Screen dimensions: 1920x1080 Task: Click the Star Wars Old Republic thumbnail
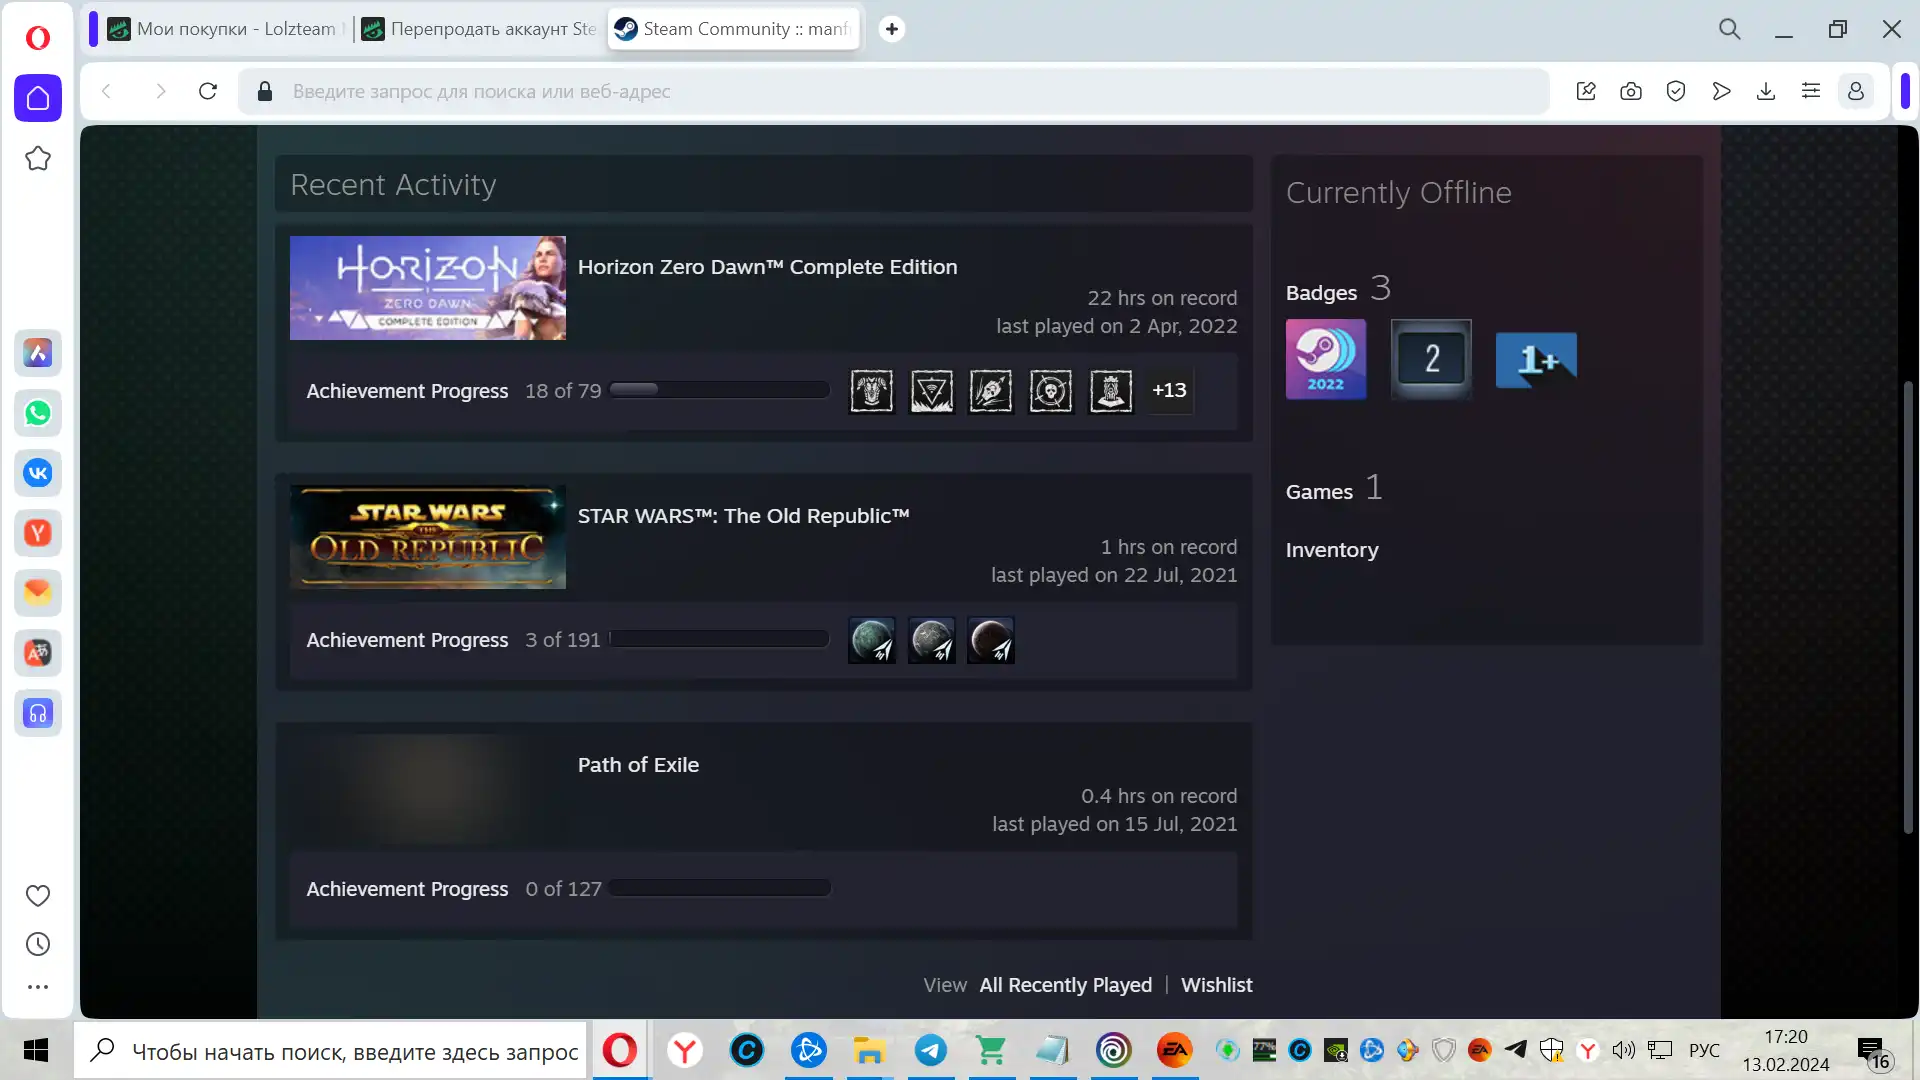click(428, 537)
